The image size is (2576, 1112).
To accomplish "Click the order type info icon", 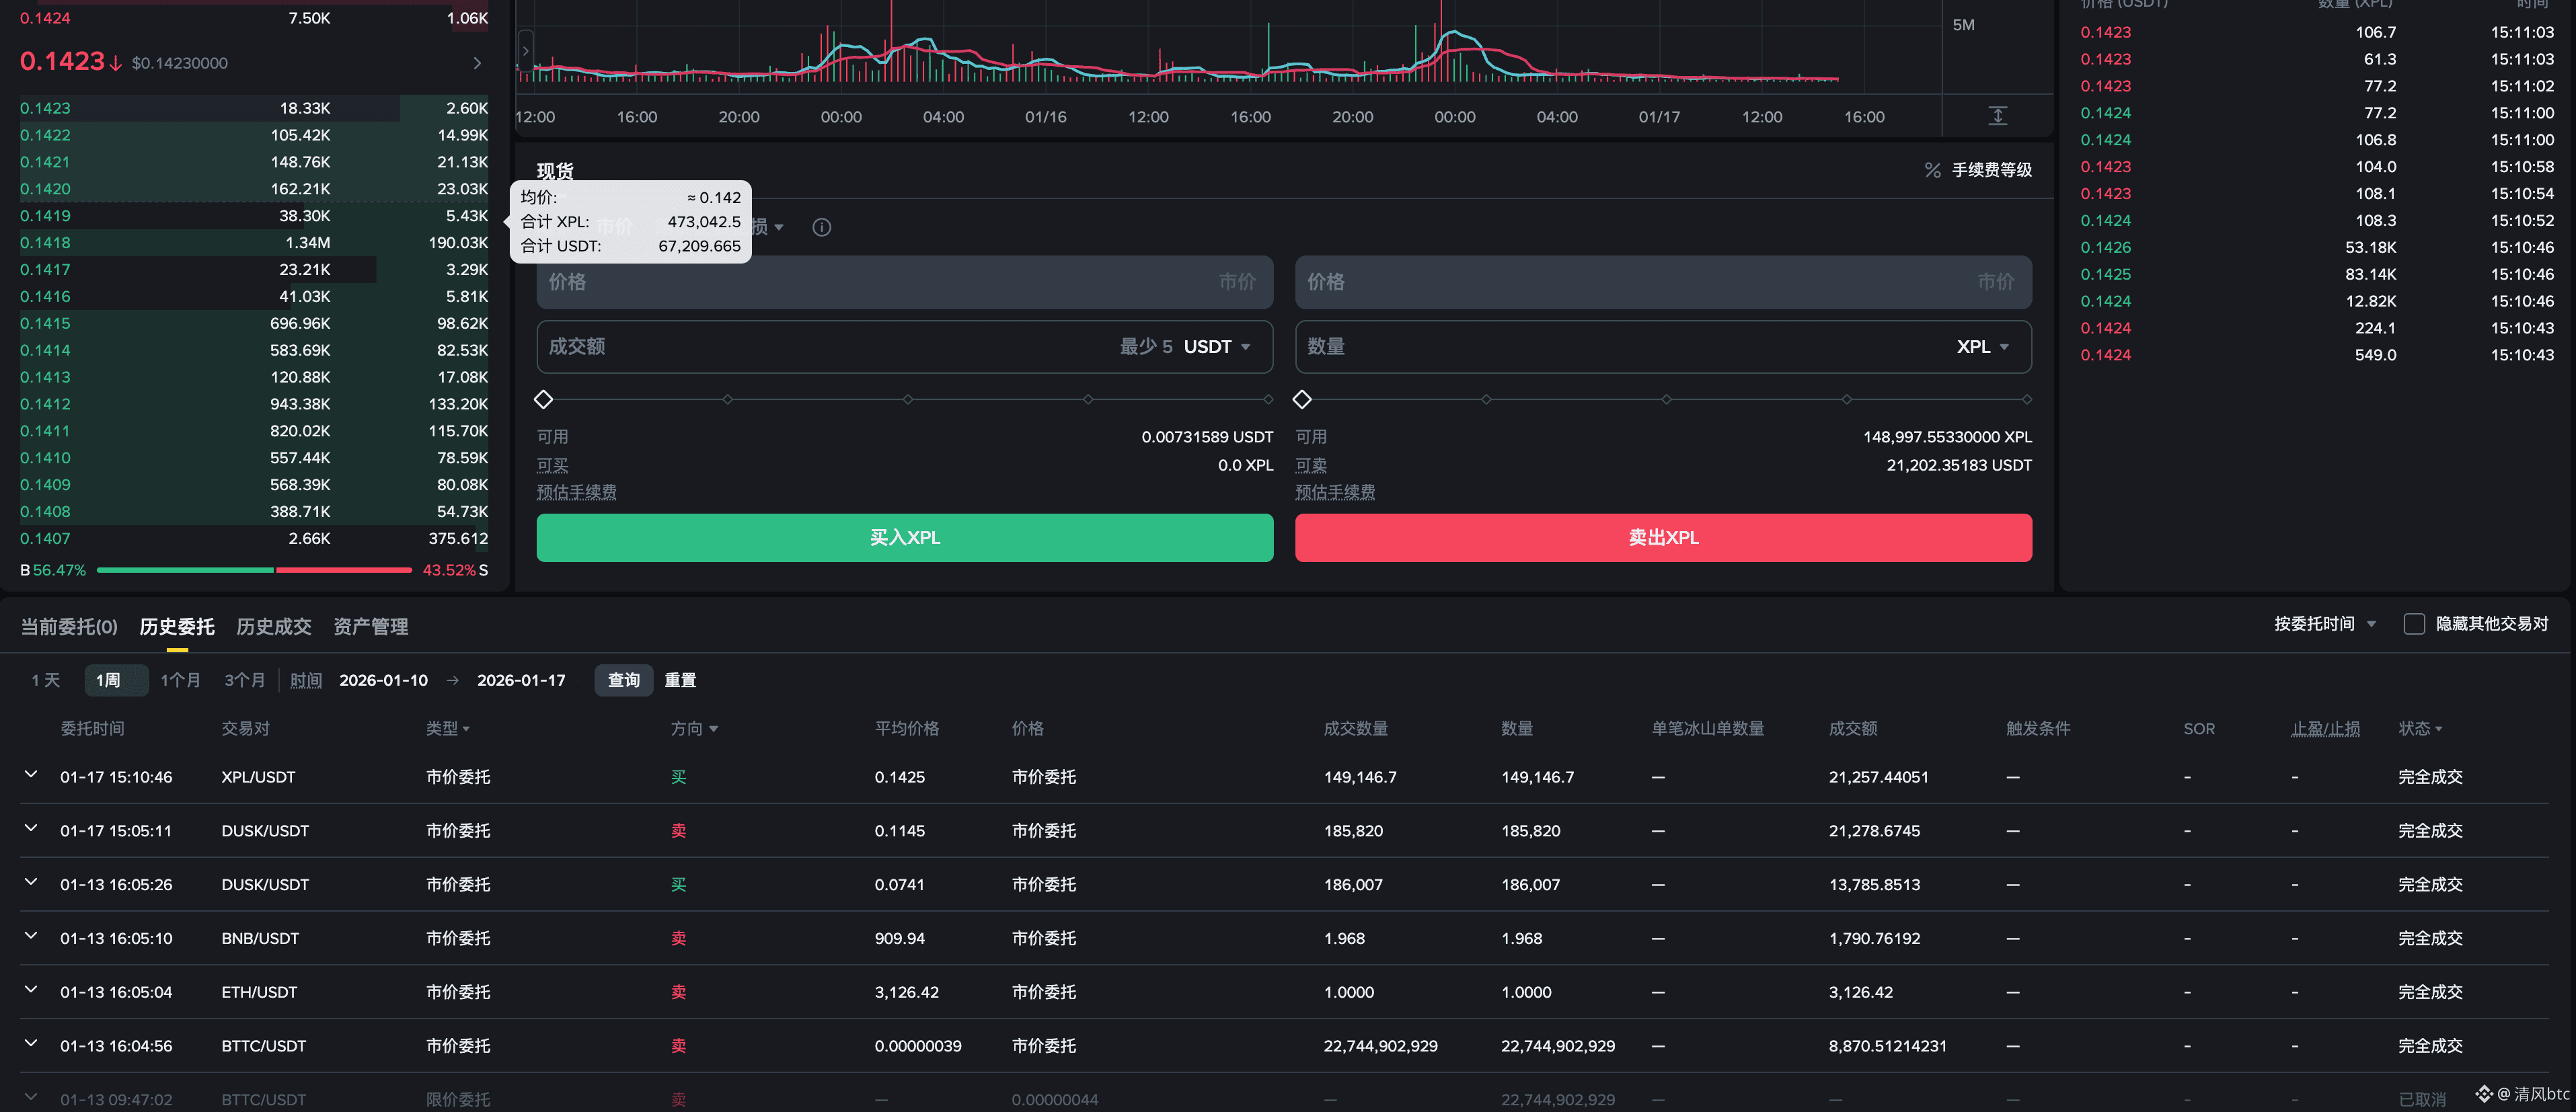I will click(821, 227).
